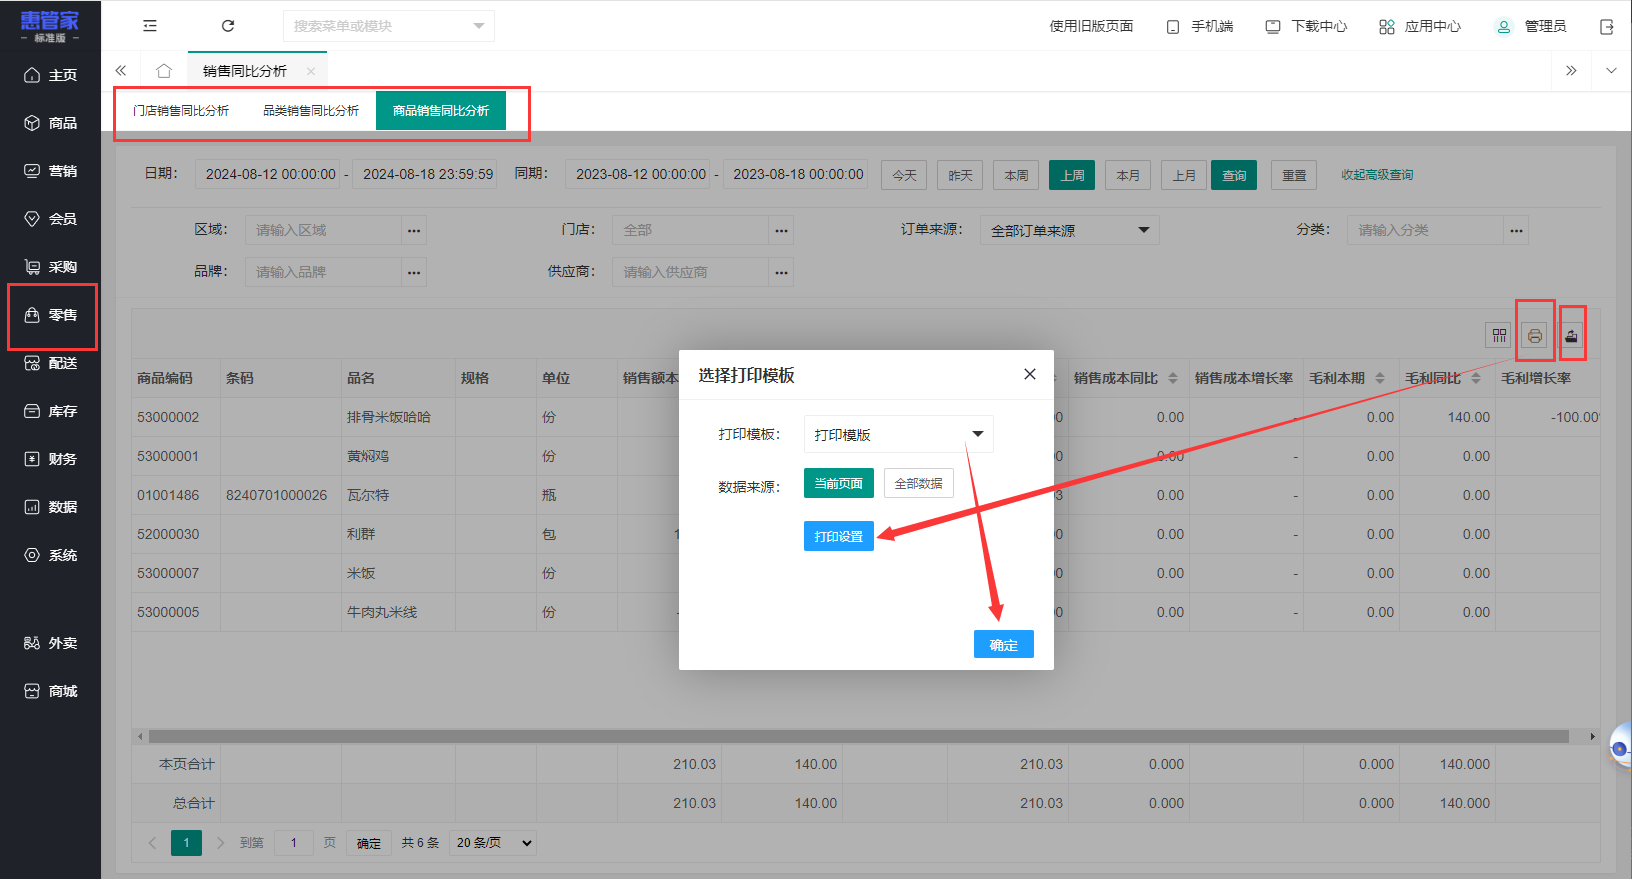Open the 分类 selector ellipsis button
The width and height of the screenshot is (1632, 879).
coord(1516,230)
